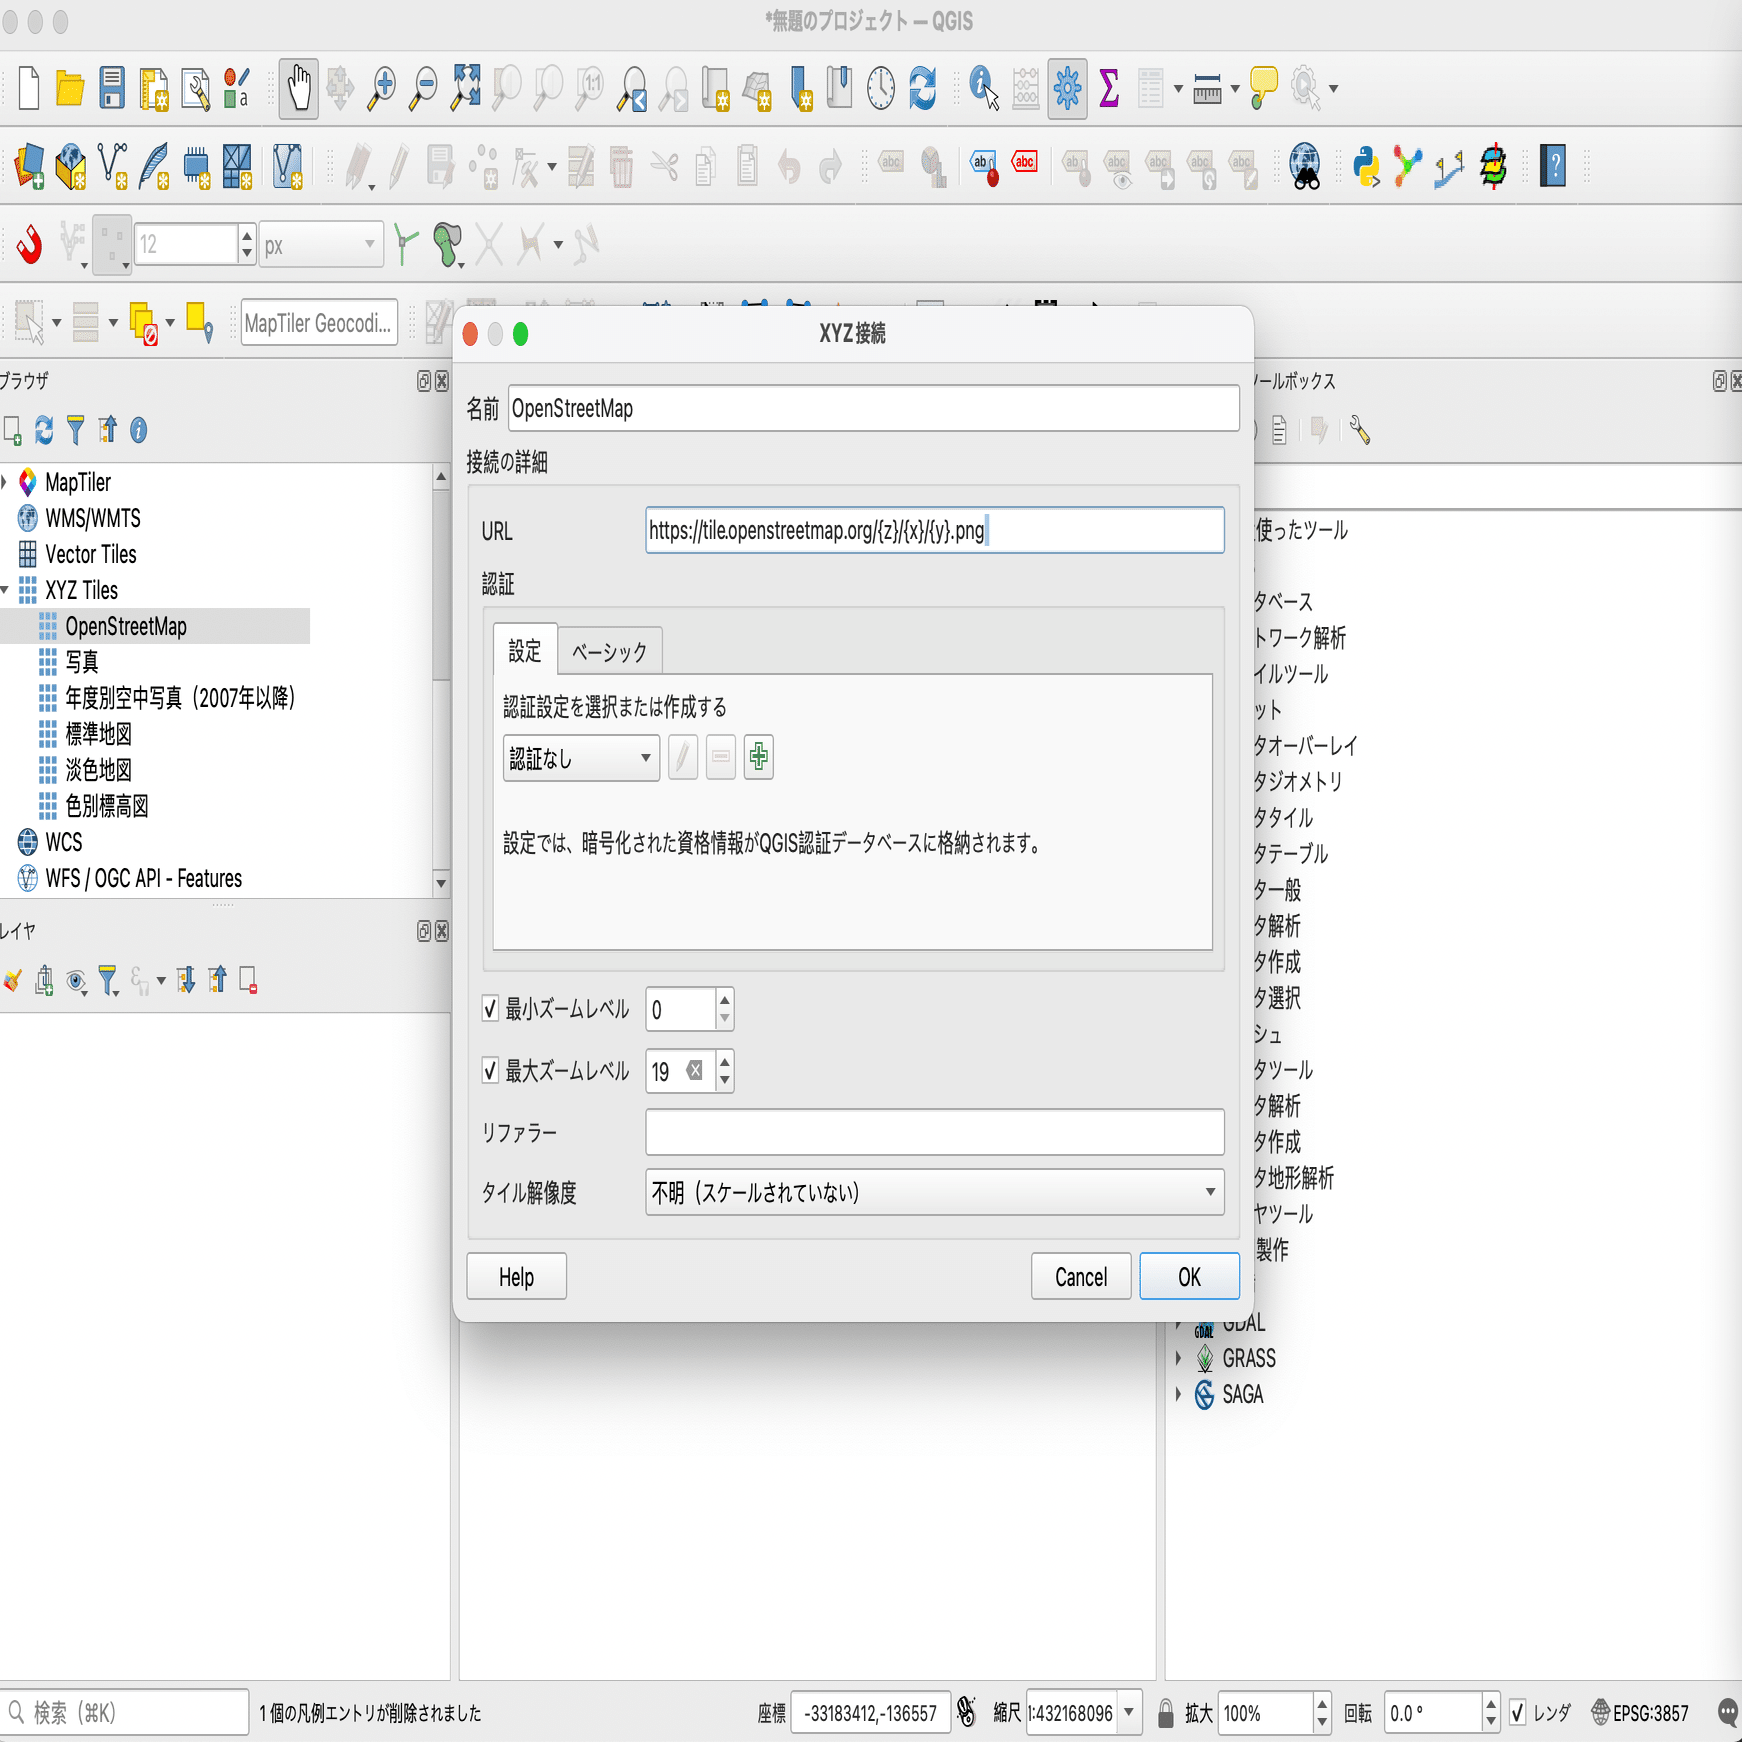Image resolution: width=1742 pixels, height=1742 pixels.
Task: Expand the MapTiler tree node
Action: [x=5, y=482]
